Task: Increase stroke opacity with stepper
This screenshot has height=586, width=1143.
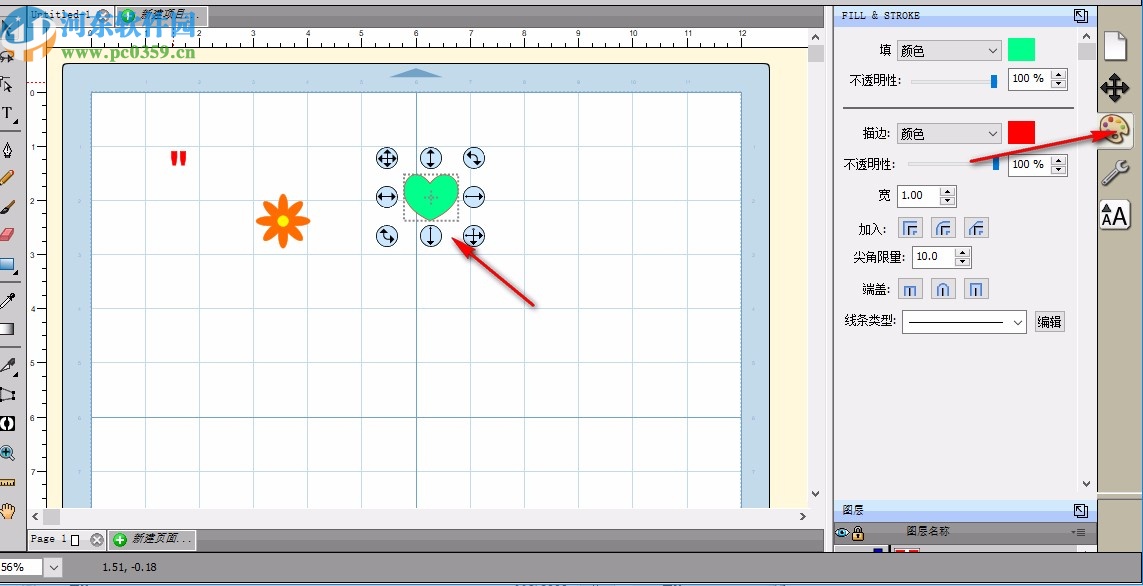Action: tap(1058, 160)
